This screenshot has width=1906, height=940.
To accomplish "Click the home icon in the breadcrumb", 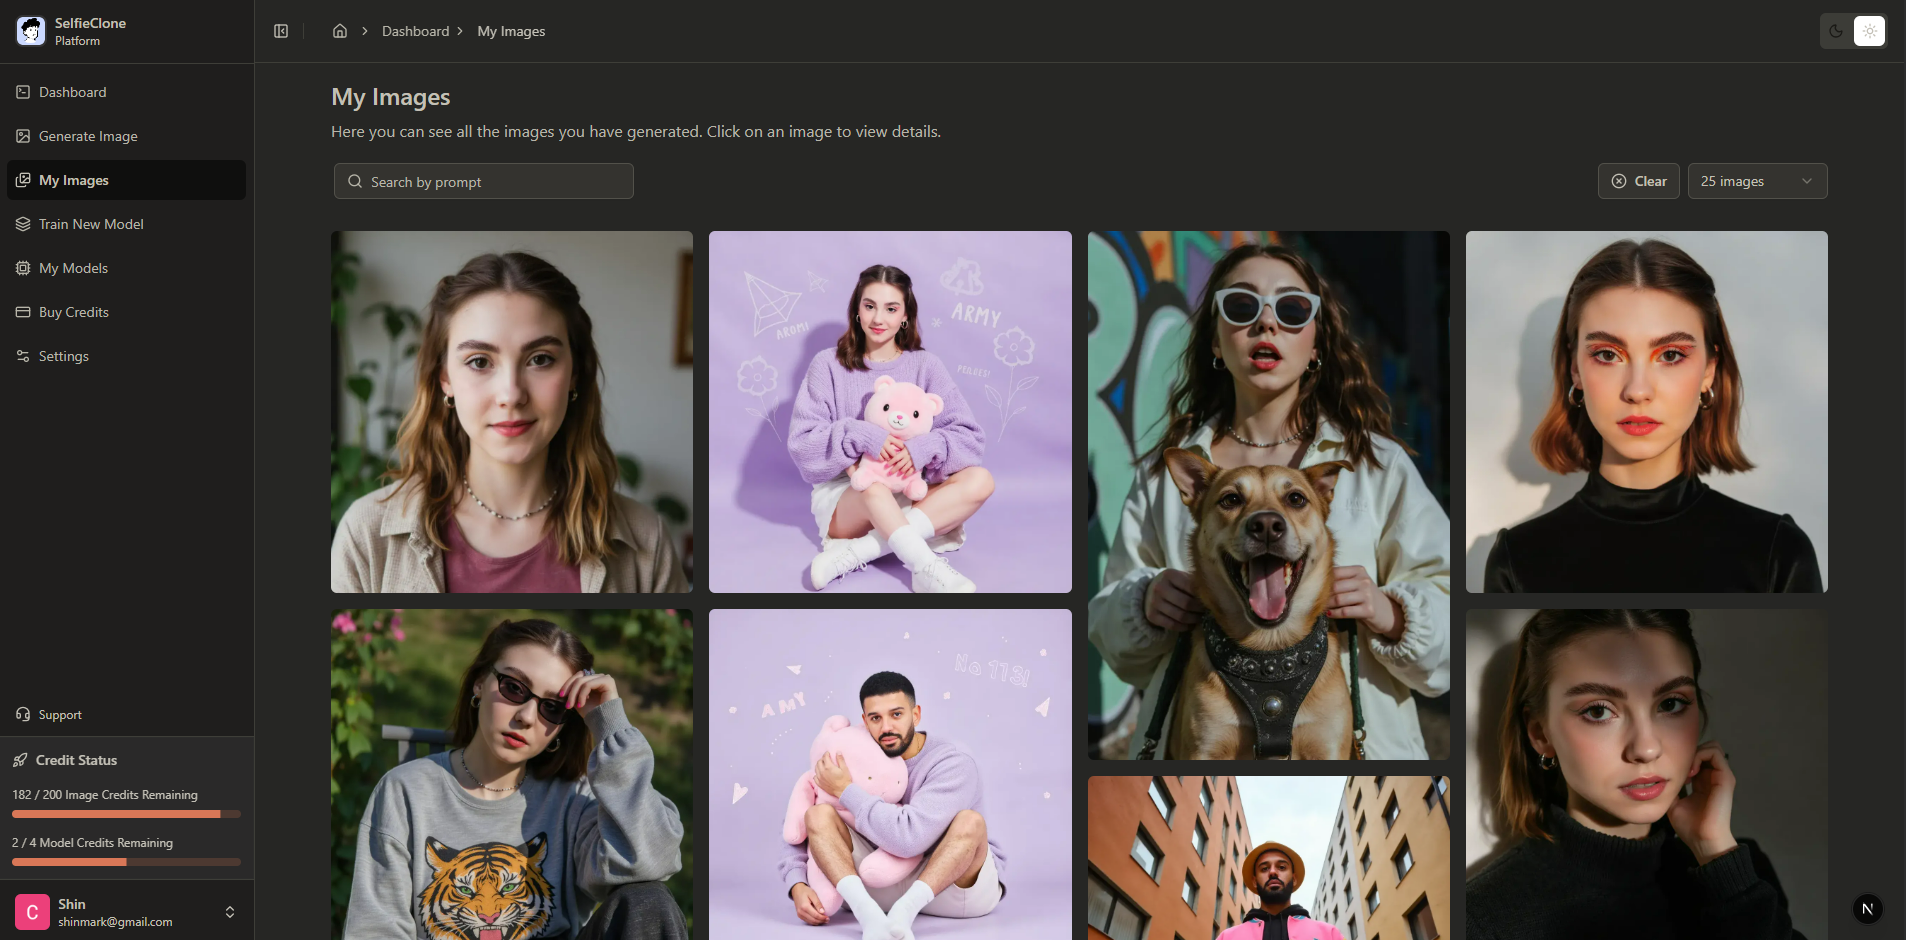I will (339, 31).
